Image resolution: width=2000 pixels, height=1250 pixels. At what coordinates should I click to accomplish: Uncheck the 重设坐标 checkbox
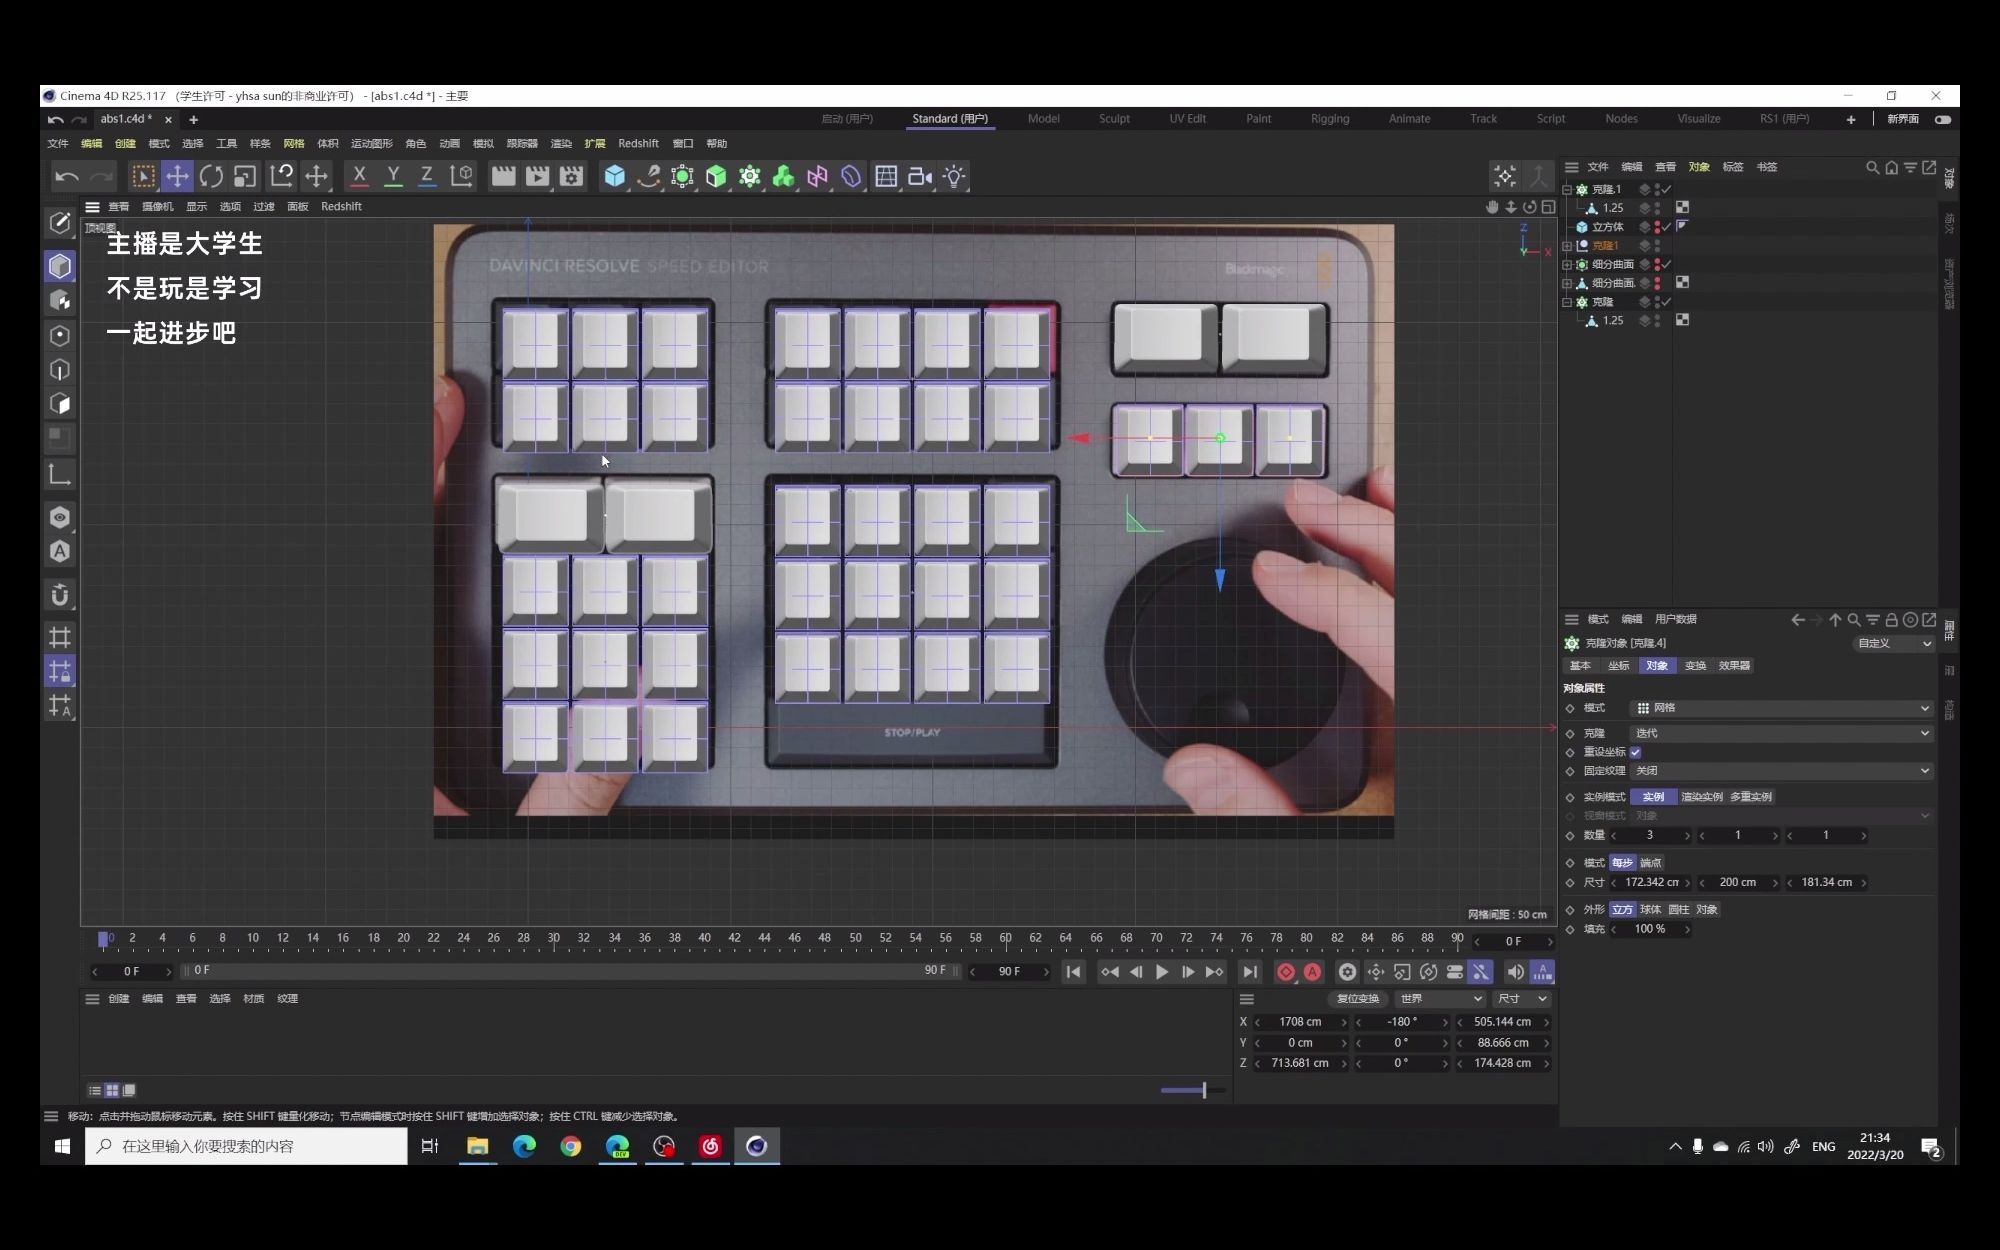point(1636,752)
